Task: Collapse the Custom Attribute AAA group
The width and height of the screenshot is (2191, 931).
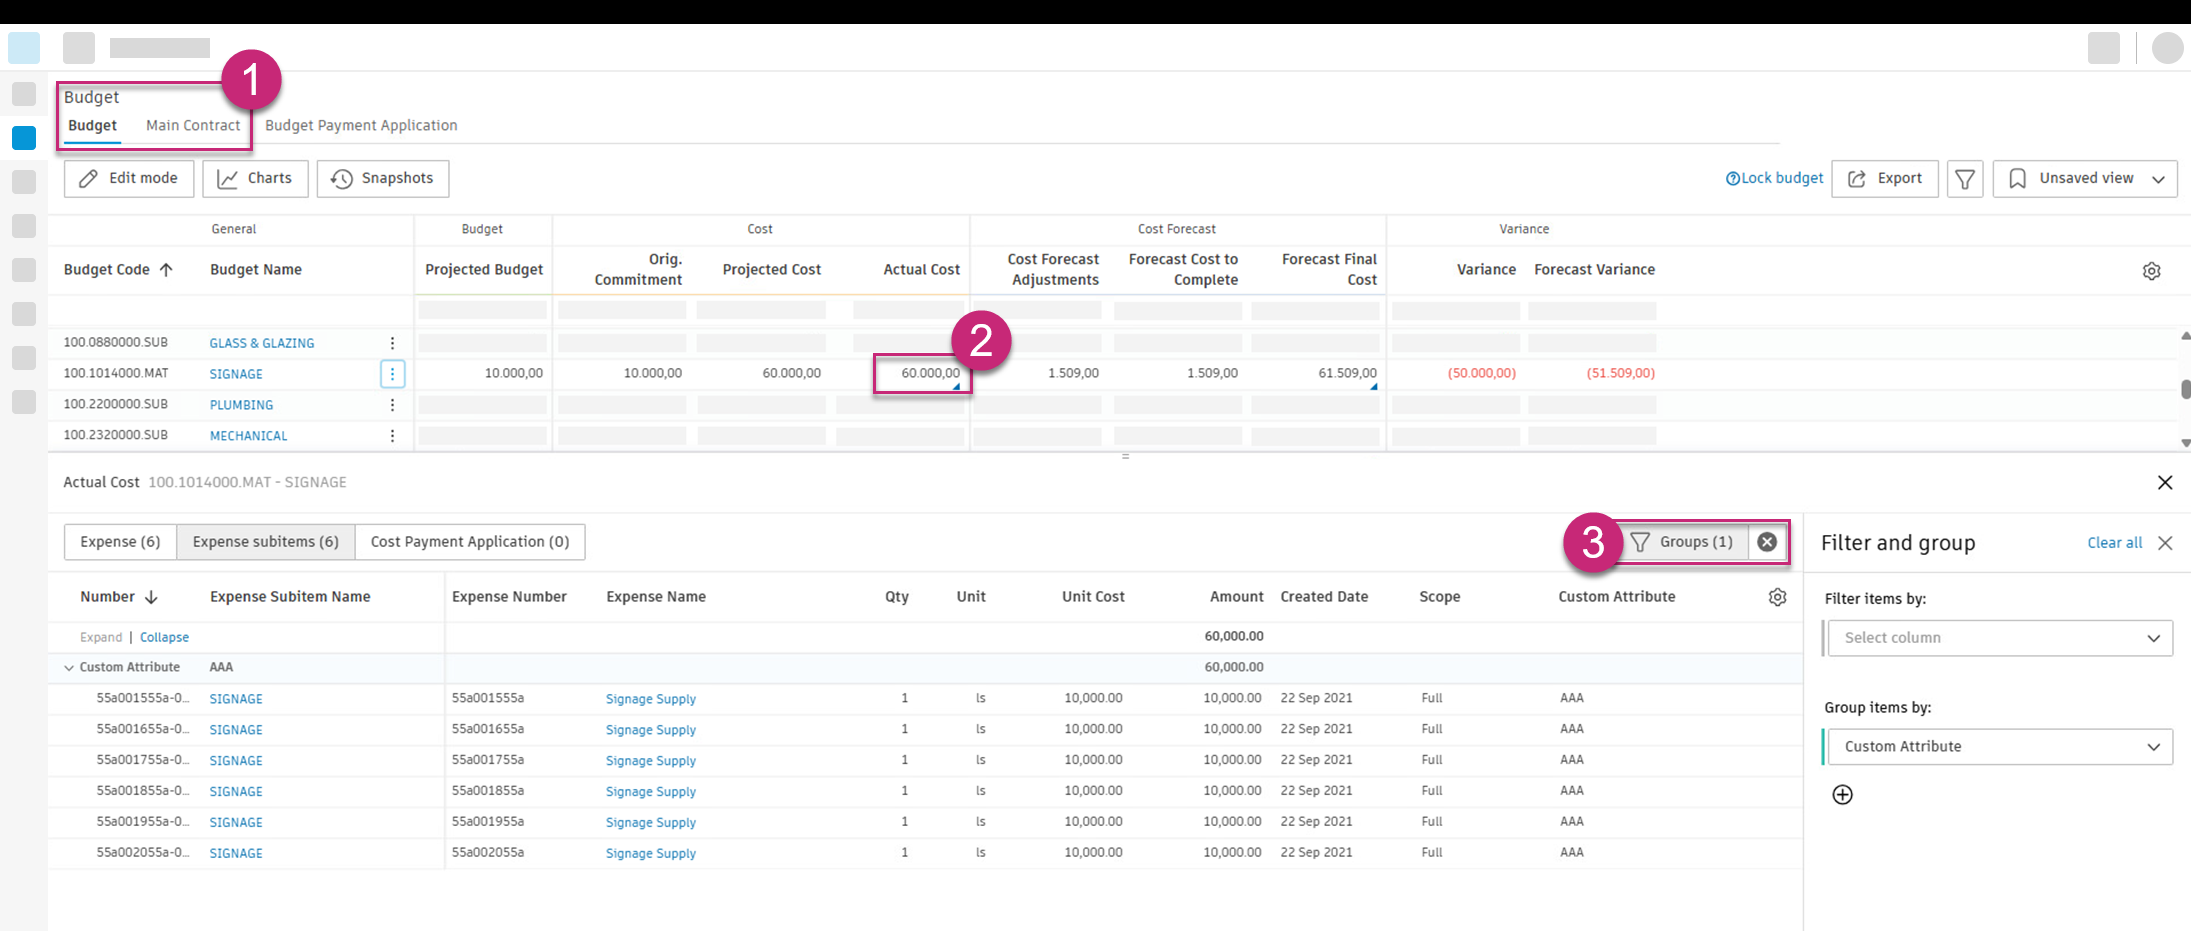Action: 69,668
